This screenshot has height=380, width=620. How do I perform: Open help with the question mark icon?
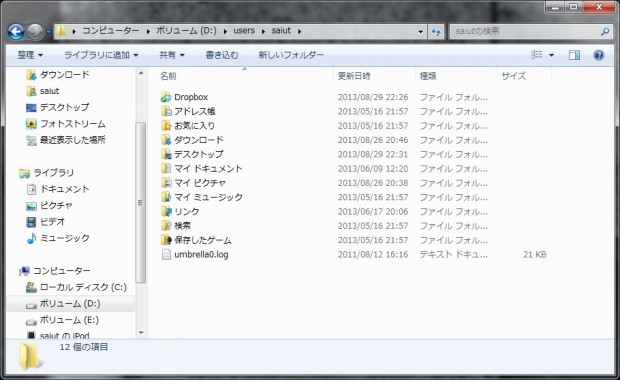coord(599,55)
